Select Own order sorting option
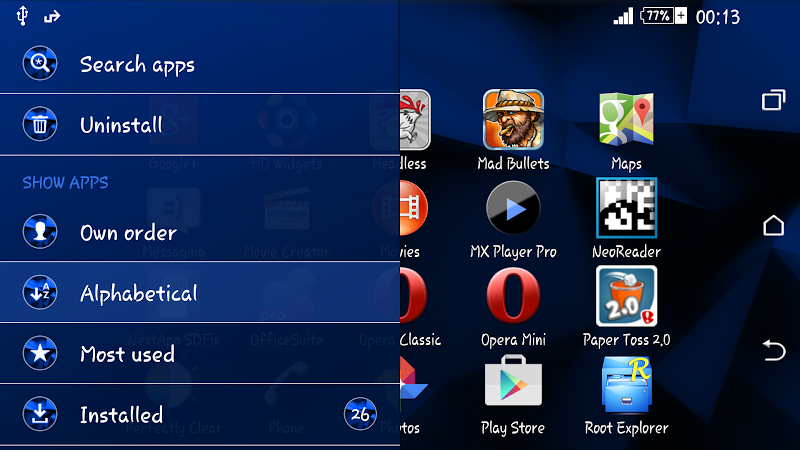800x450 pixels. (199, 232)
